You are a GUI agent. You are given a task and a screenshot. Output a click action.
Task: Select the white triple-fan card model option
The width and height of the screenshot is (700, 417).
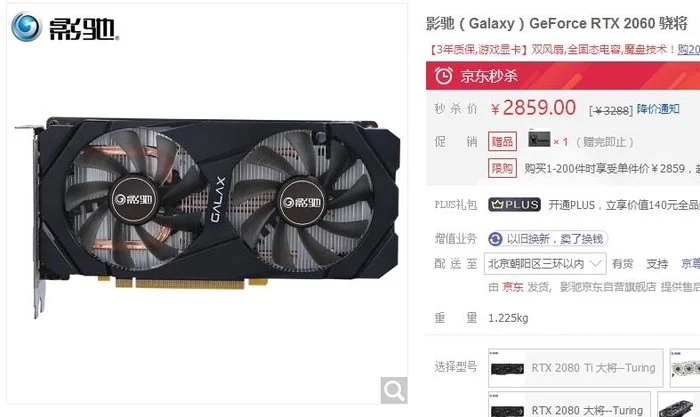685,368
